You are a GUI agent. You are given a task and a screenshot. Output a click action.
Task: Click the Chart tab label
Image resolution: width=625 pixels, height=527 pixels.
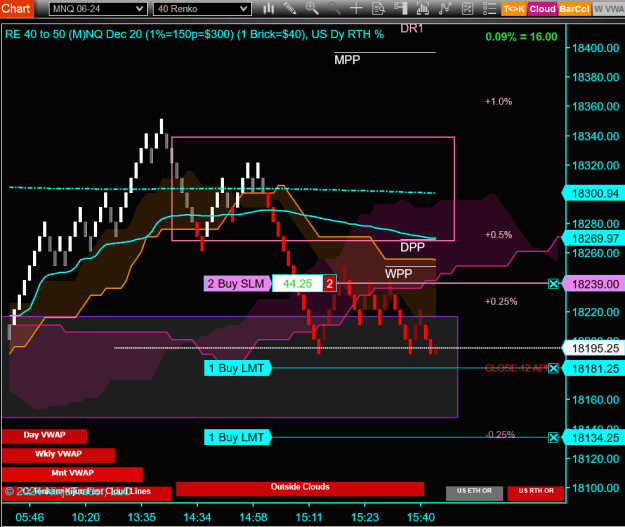16,8
